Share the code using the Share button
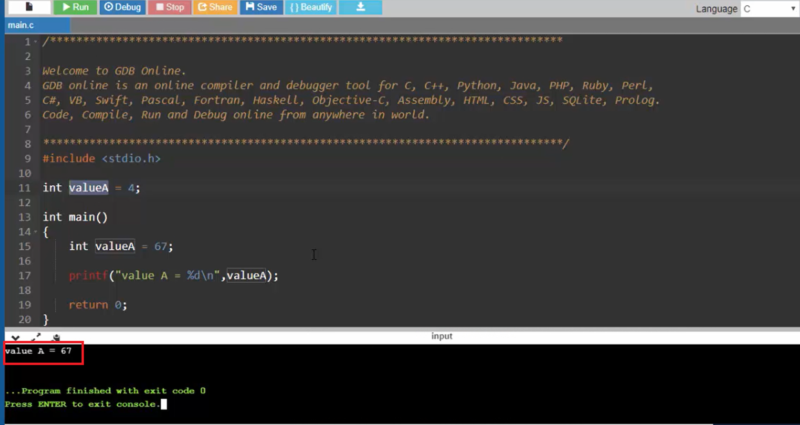Screen dimensions: 800x425 click(215, 7)
